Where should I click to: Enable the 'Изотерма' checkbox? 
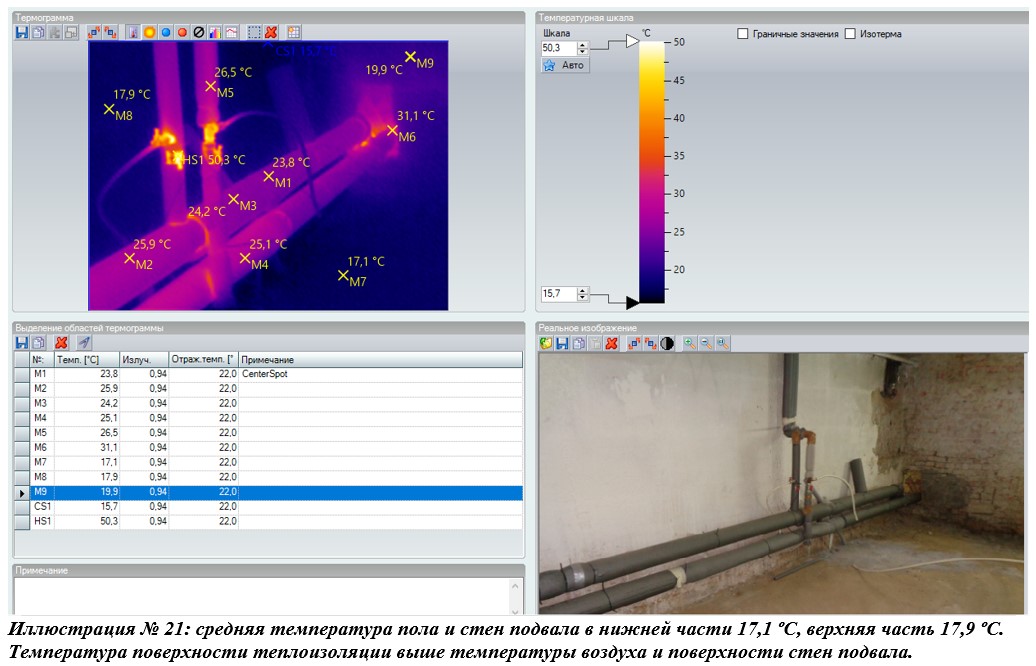click(x=850, y=34)
